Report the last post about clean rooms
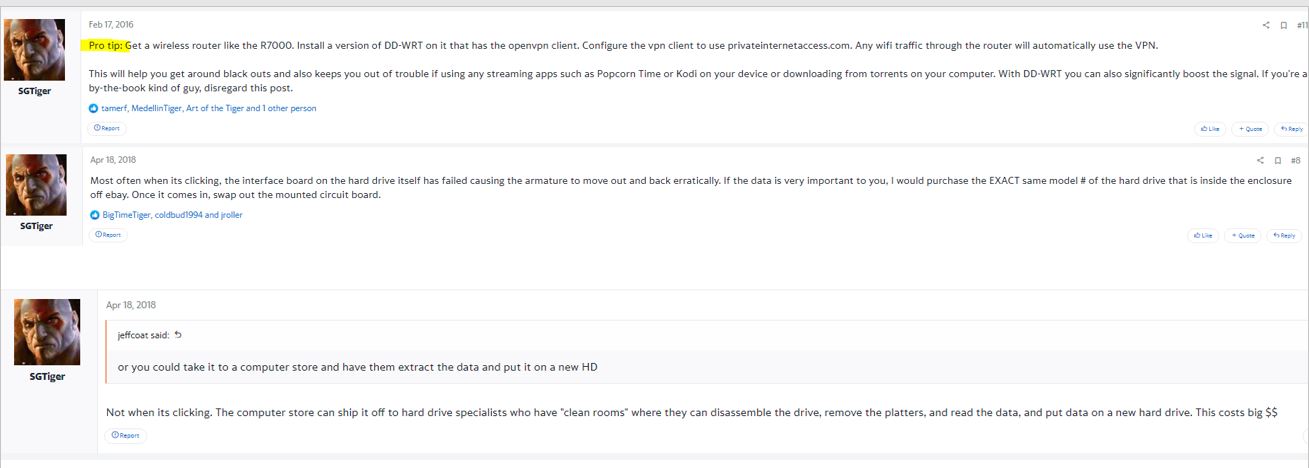The width and height of the screenshot is (1309, 468). click(126, 435)
